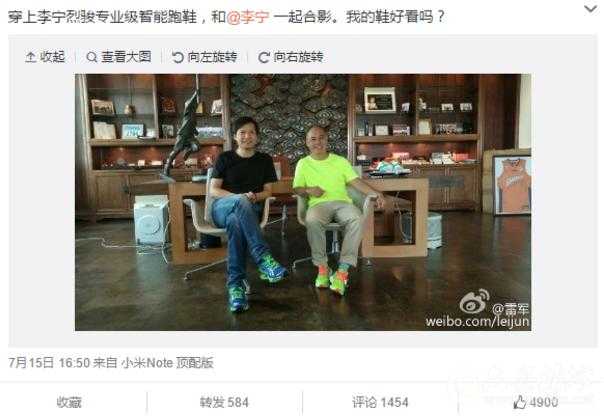Collapse the image via 收起 label
The image size is (604, 417).
(52, 57)
